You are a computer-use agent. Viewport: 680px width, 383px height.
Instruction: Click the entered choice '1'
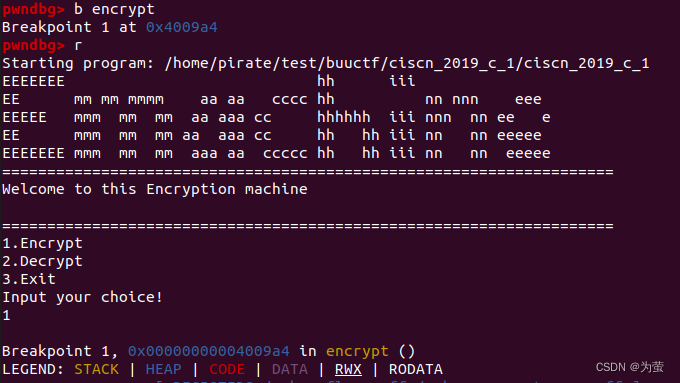coord(6,315)
